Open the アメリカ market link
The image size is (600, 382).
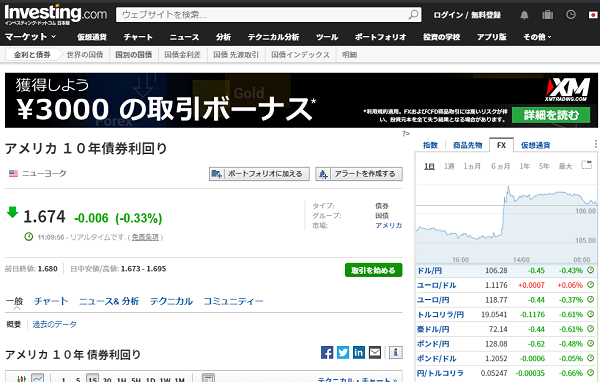(x=388, y=225)
